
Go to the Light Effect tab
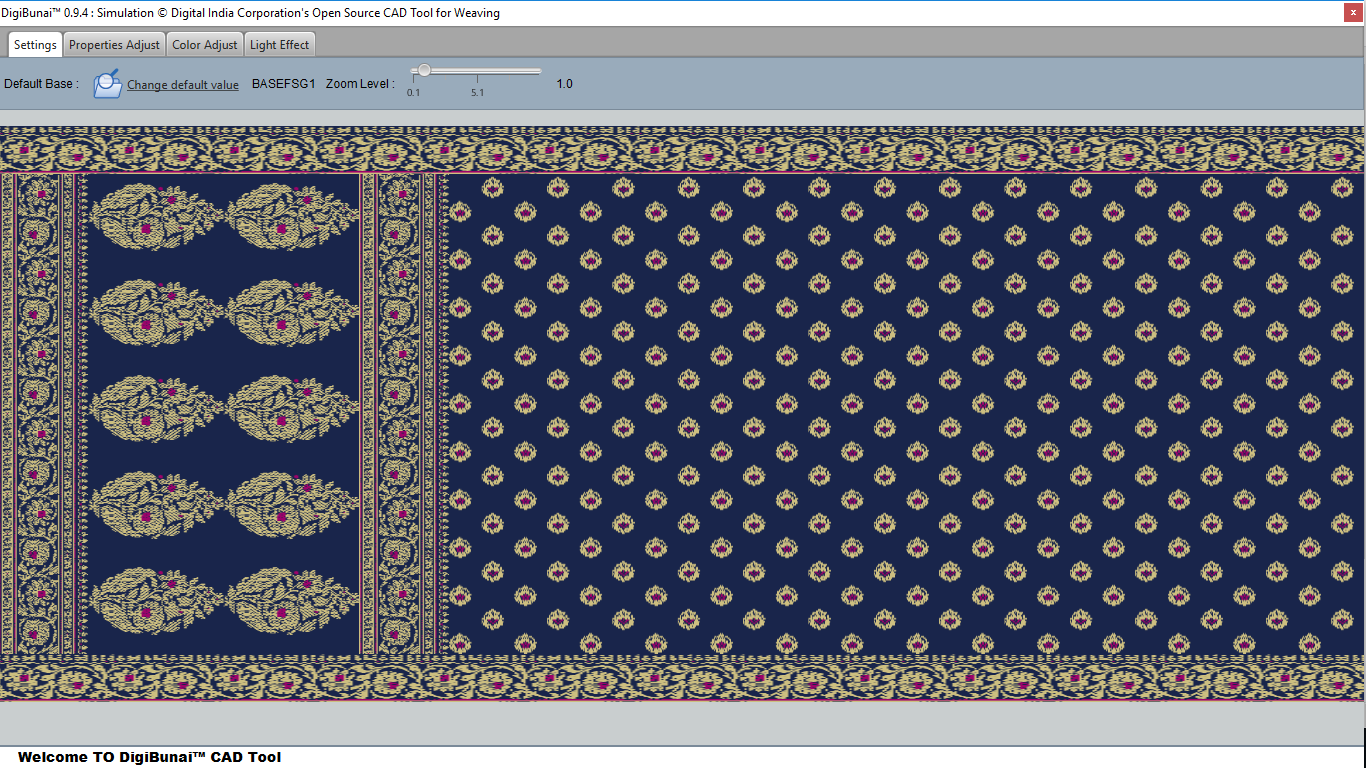pos(279,45)
